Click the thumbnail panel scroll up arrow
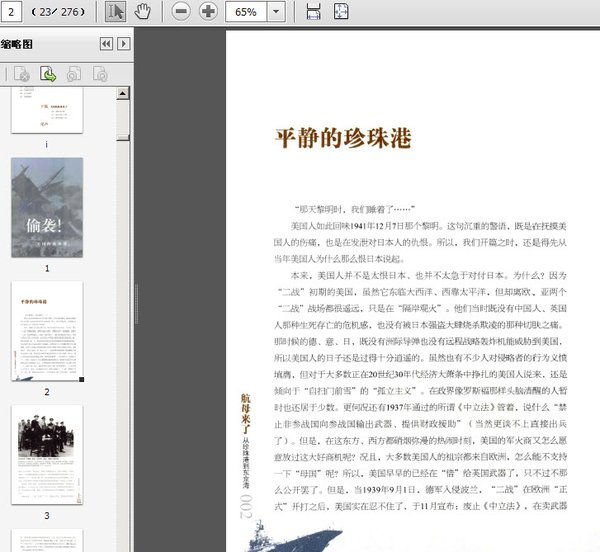 [123, 94]
